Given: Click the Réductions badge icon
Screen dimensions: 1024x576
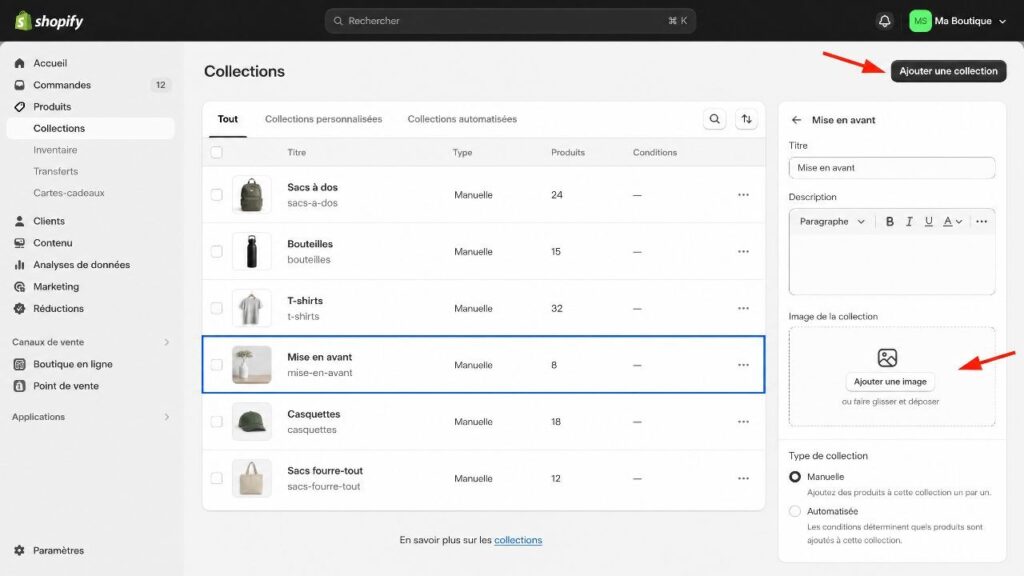Looking at the screenshot, I should point(20,308).
